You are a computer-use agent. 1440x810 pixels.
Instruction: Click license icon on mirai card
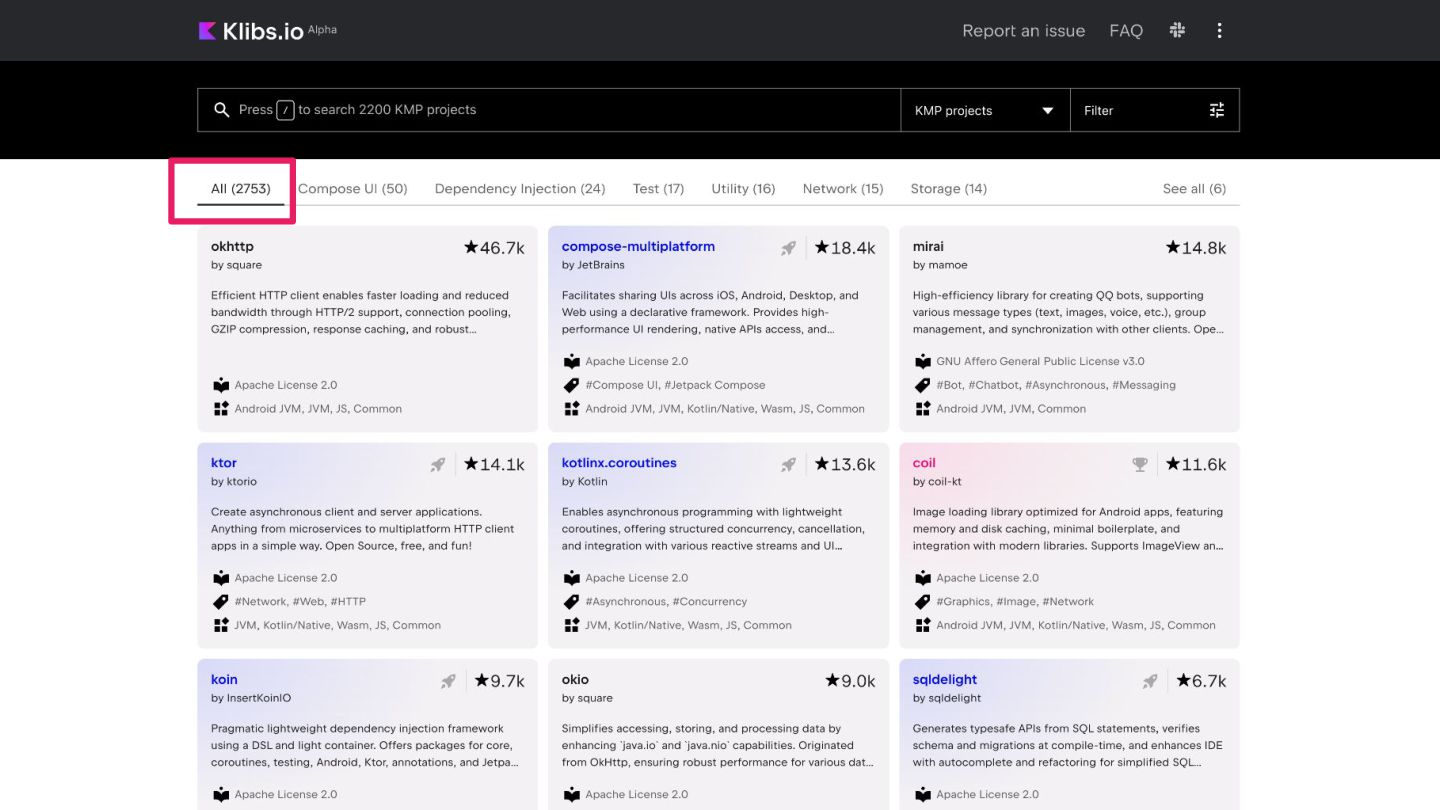tap(923, 361)
